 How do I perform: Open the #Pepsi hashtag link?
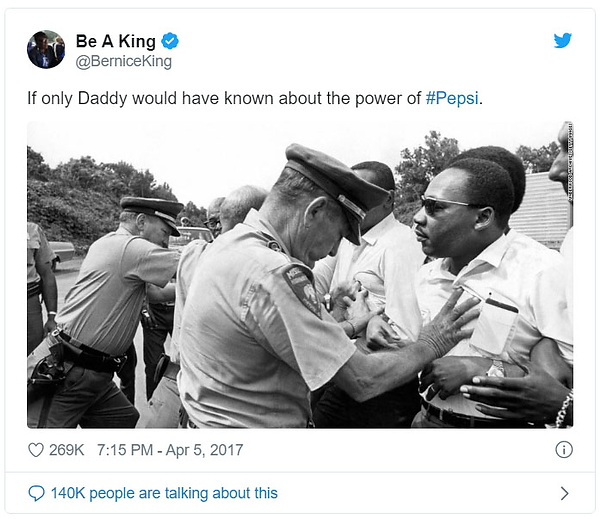pyautogui.click(x=452, y=99)
